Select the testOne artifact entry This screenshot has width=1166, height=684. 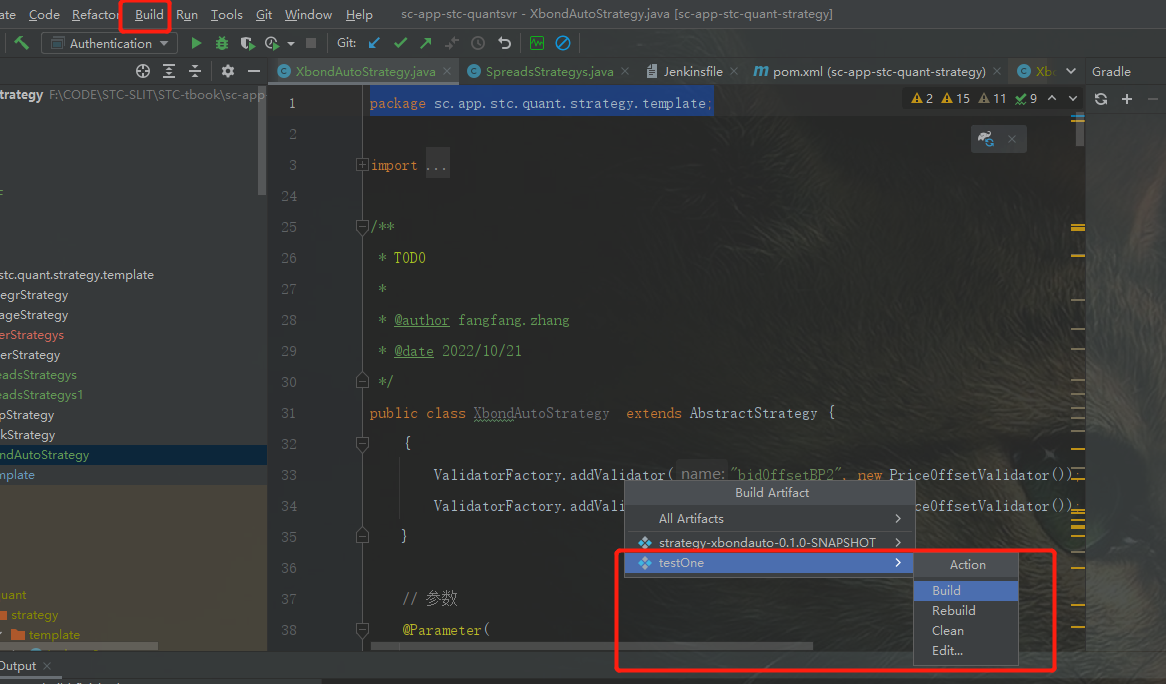click(770, 563)
